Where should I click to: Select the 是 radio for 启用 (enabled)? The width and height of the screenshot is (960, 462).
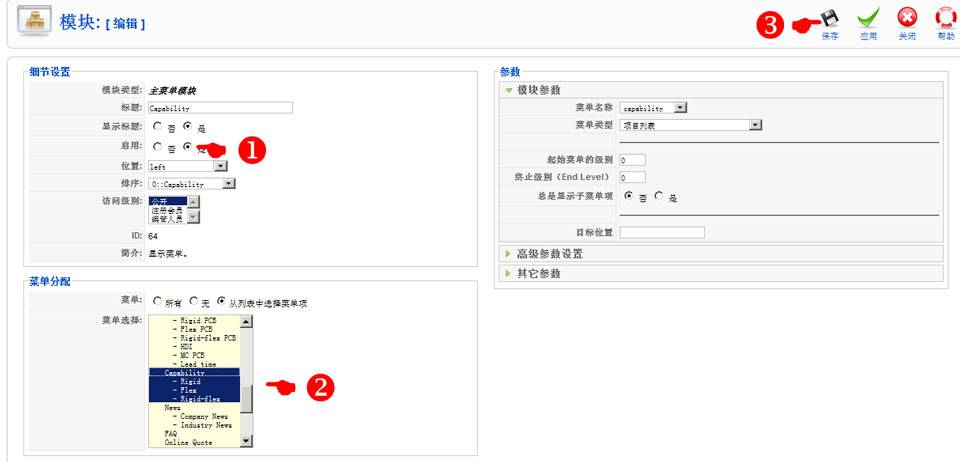coord(187,147)
